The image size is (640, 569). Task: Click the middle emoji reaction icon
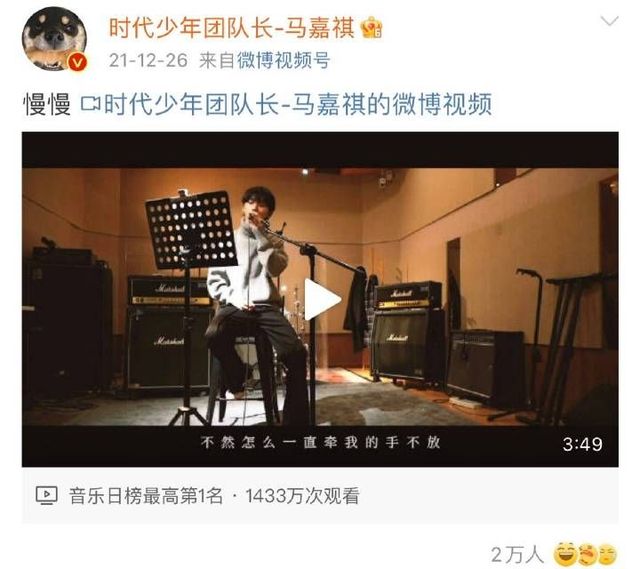click(x=588, y=555)
